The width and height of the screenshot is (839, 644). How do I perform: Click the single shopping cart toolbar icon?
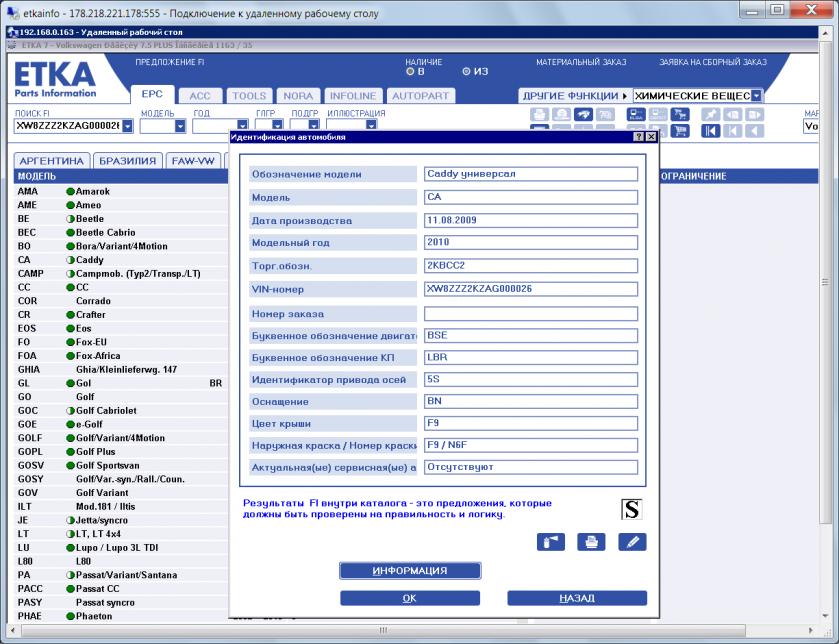680,131
